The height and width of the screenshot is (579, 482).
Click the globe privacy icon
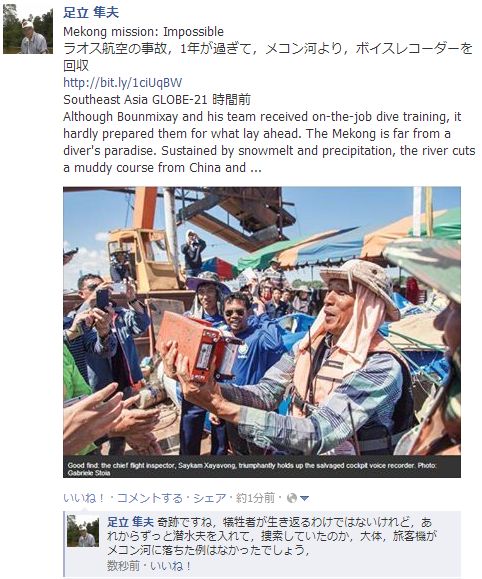click(292, 498)
